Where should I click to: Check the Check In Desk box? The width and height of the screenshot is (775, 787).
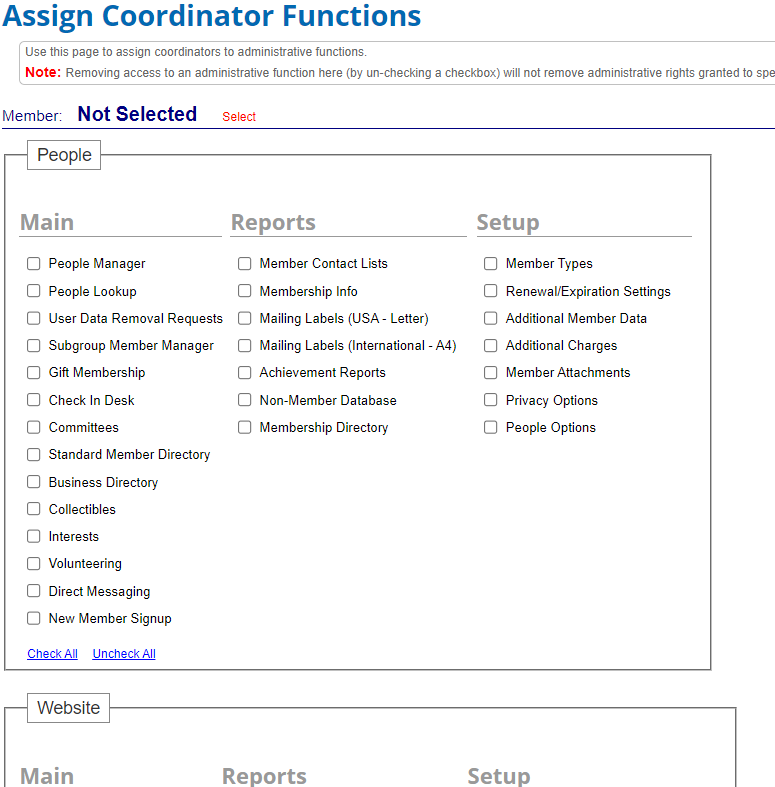(x=34, y=400)
